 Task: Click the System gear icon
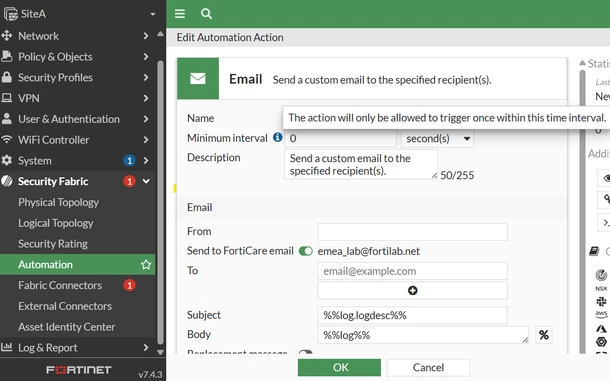7,160
